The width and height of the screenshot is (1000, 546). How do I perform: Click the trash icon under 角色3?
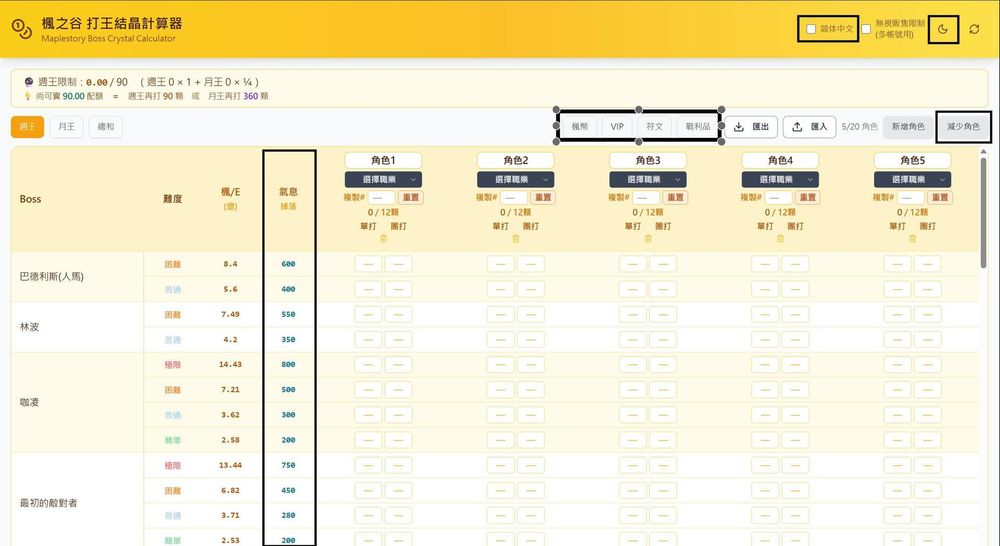tap(648, 239)
